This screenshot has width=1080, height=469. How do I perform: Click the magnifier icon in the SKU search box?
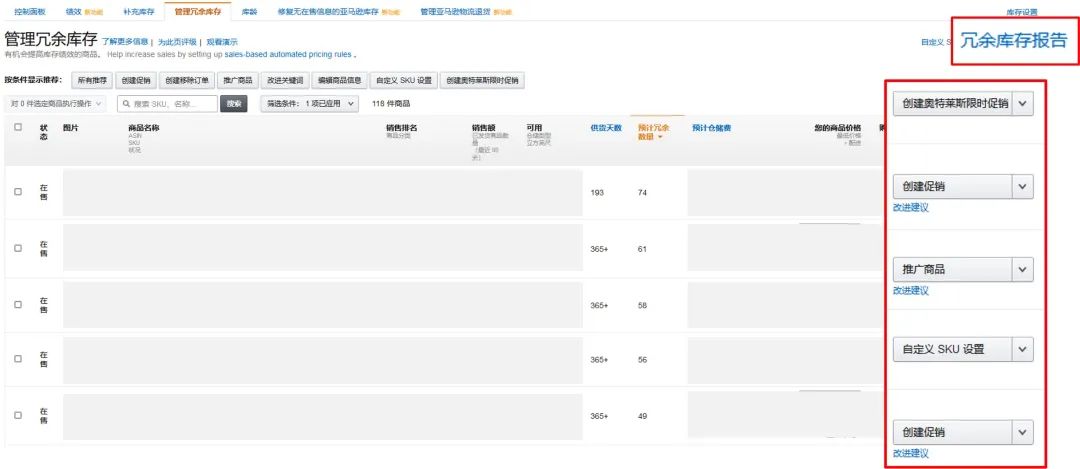pos(127,103)
